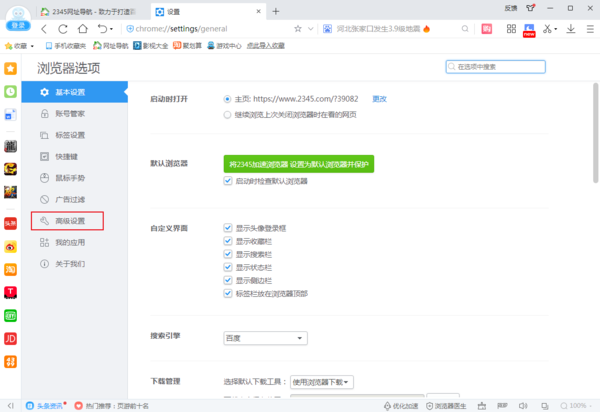
Task: Click the skin shirt icon in title bar
Action: [x=530, y=8]
